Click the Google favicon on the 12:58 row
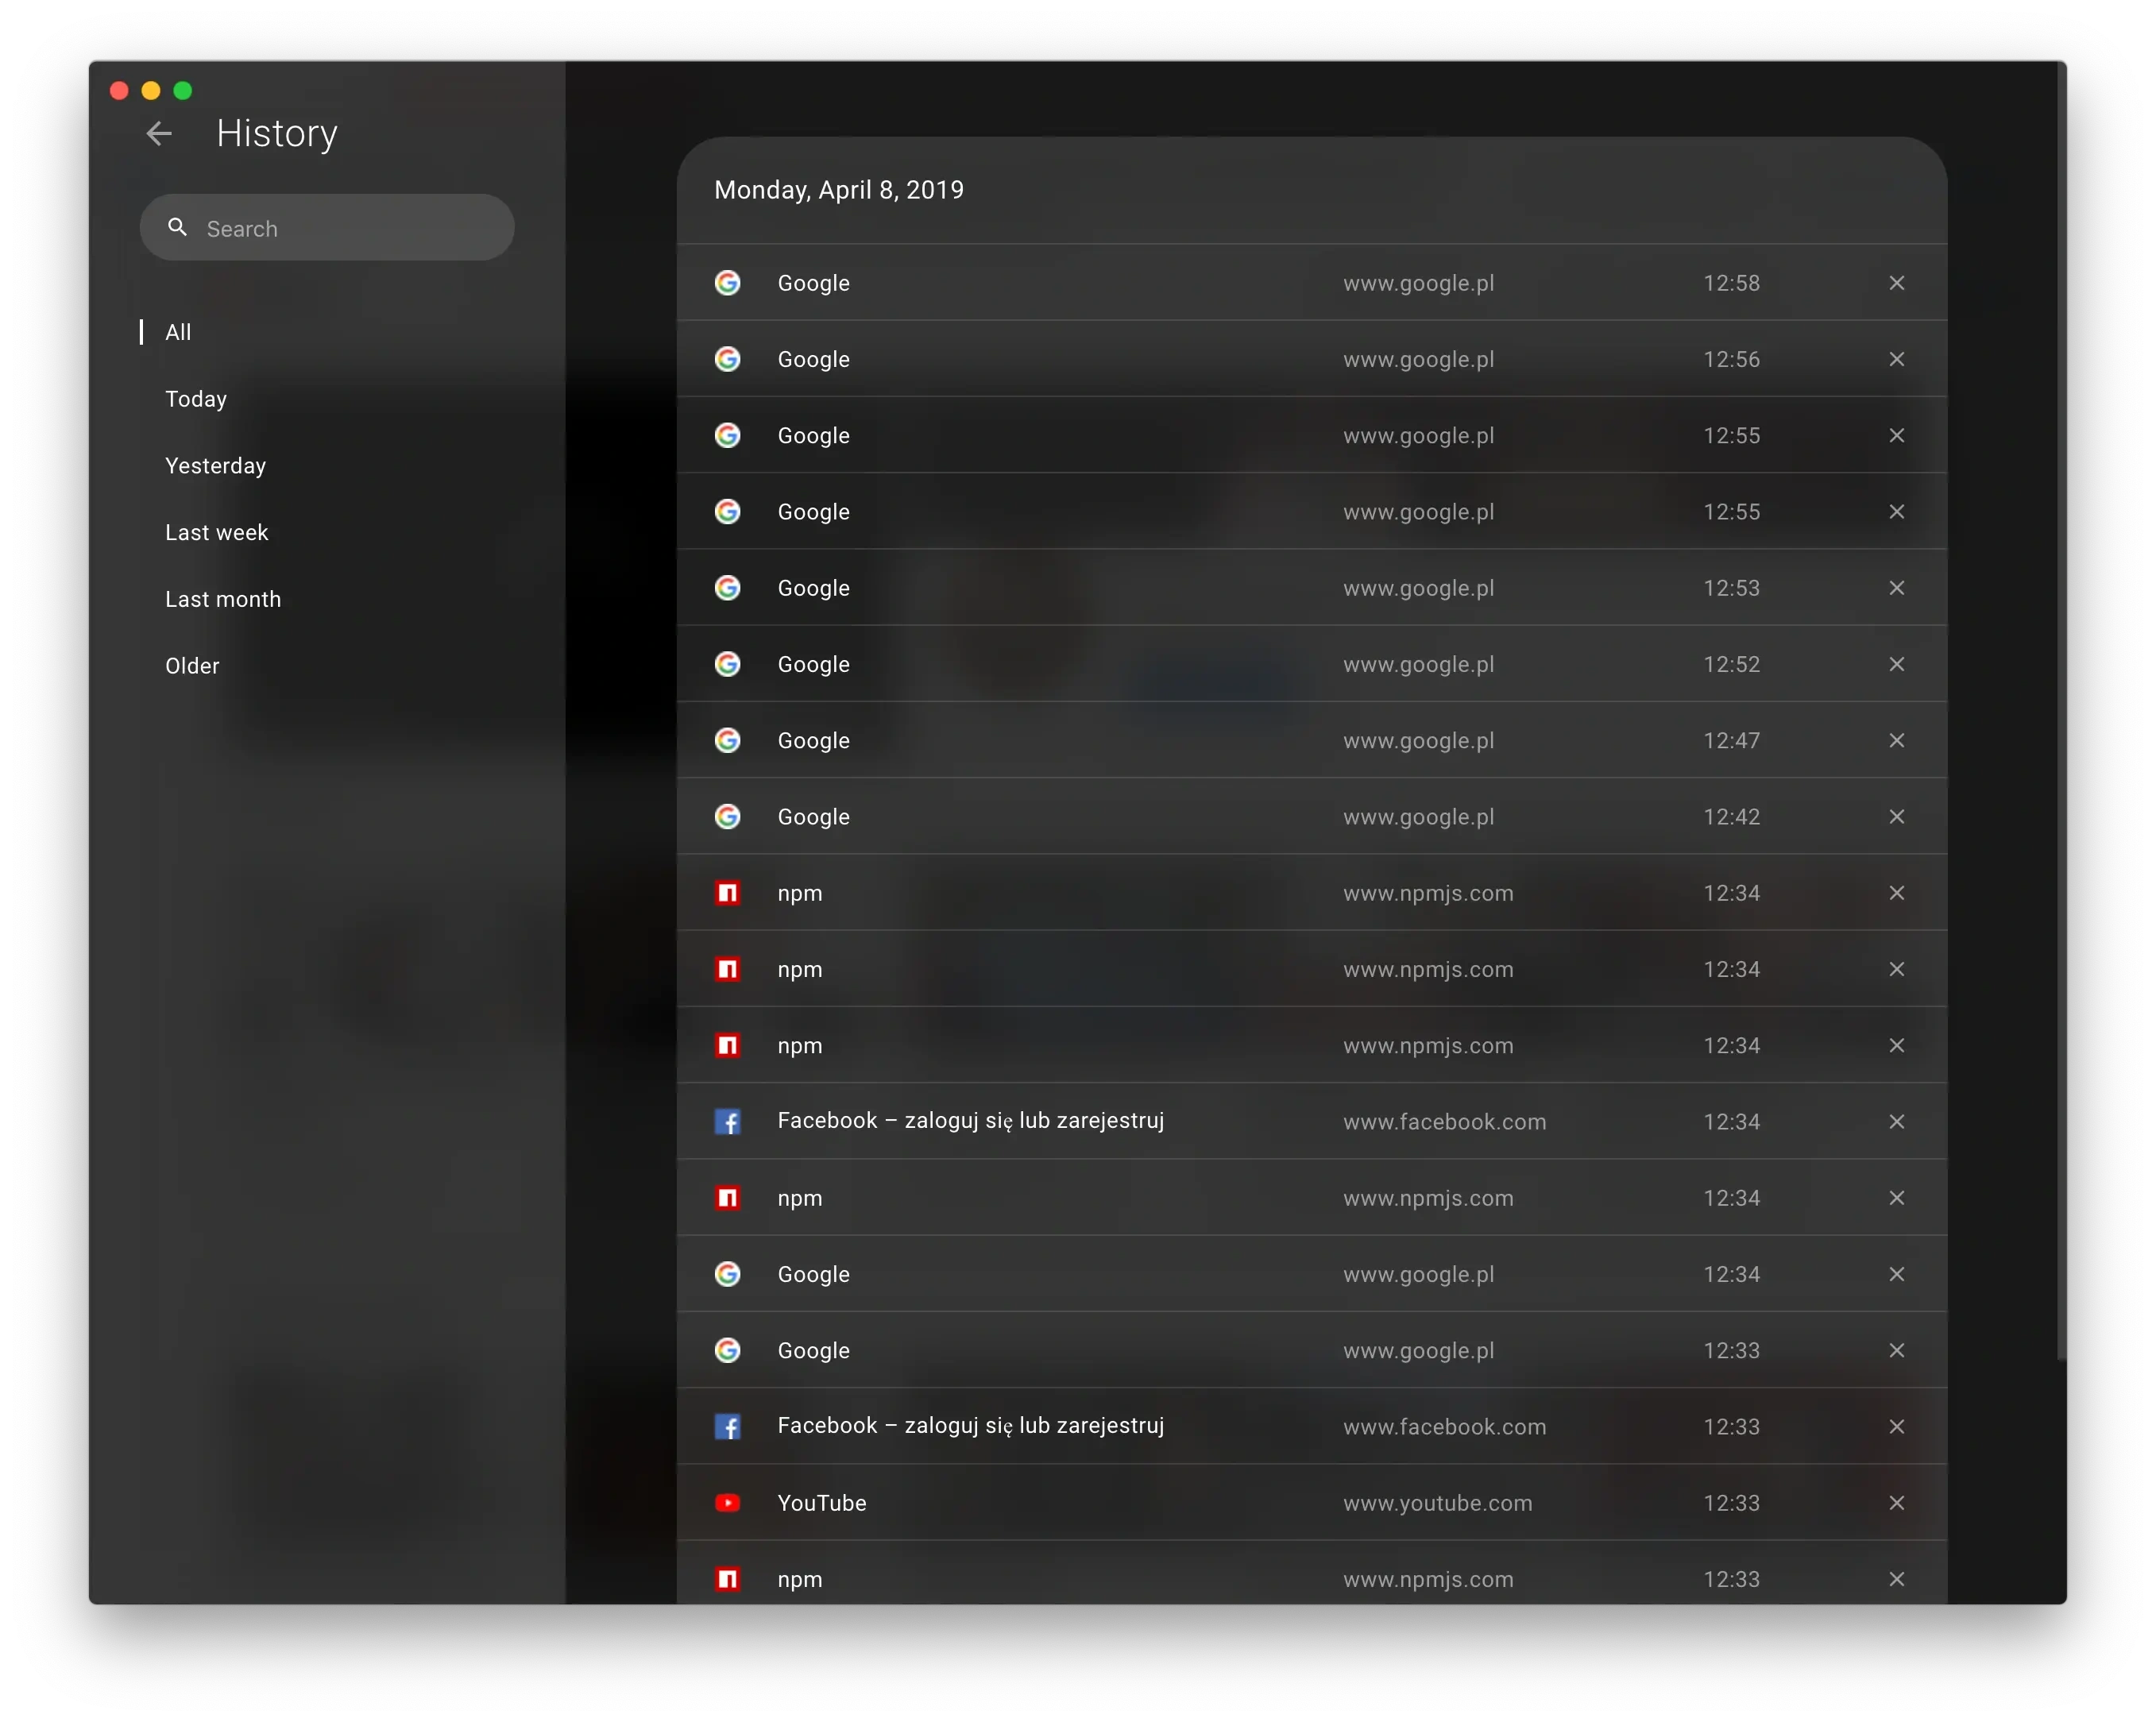Screen dimensions: 2156x1722 click(x=728, y=283)
